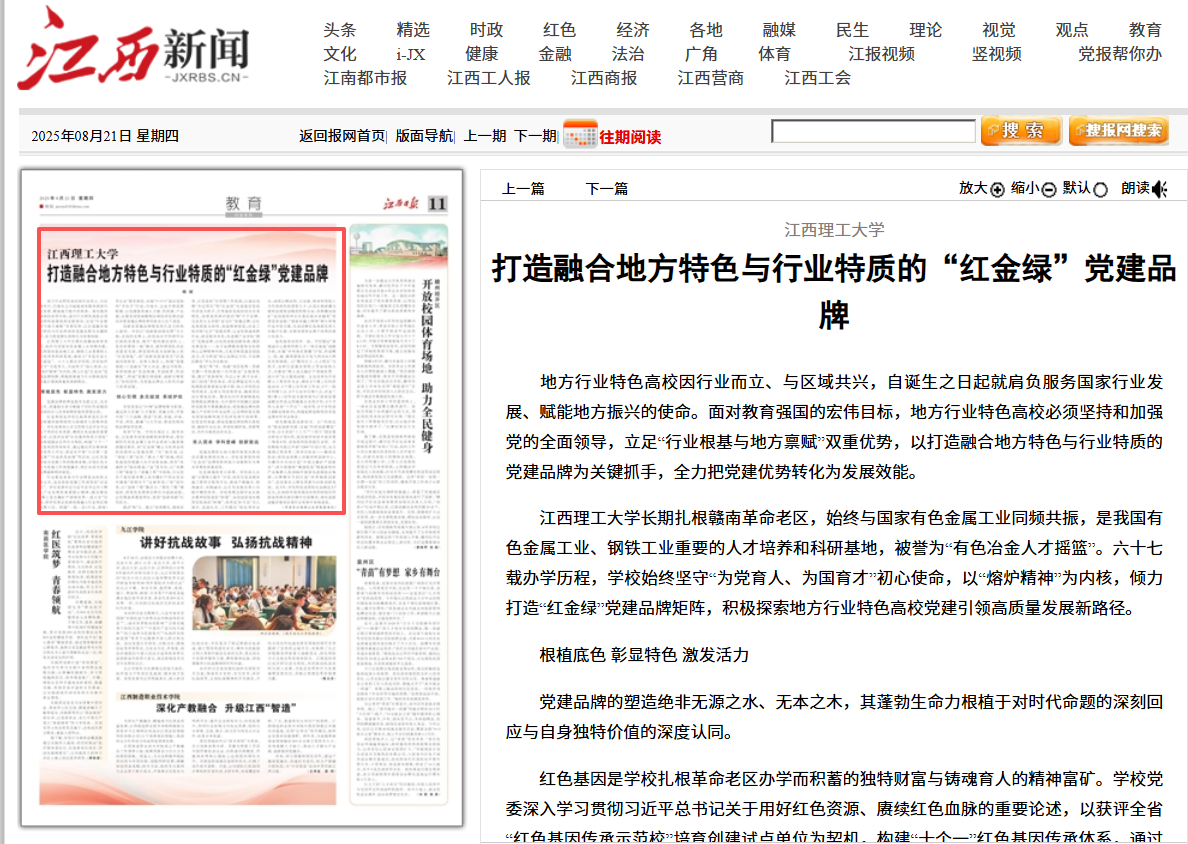The height and width of the screenshot is (844, 1188).
Task: Open the 往期阅读 calendar icon
Action: pyautogui.click(x=580, y=135)
